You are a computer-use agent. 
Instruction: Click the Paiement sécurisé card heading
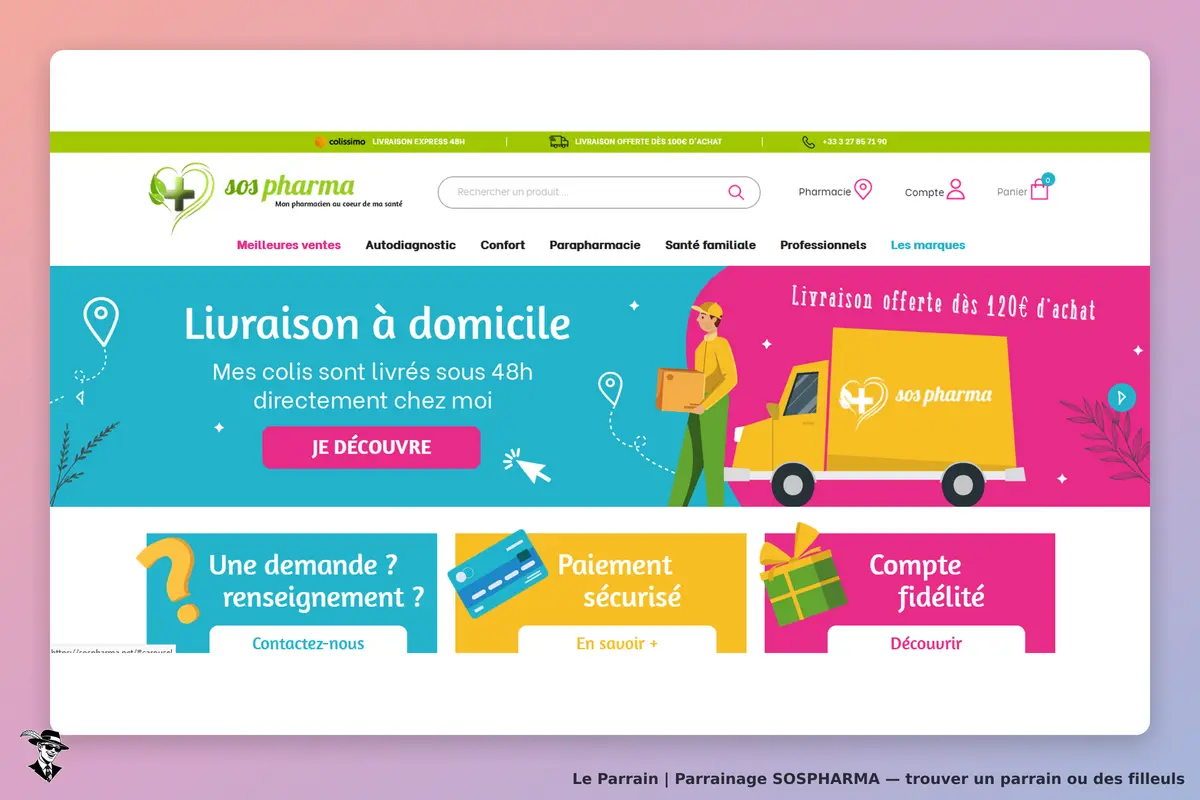coord(619,581)
